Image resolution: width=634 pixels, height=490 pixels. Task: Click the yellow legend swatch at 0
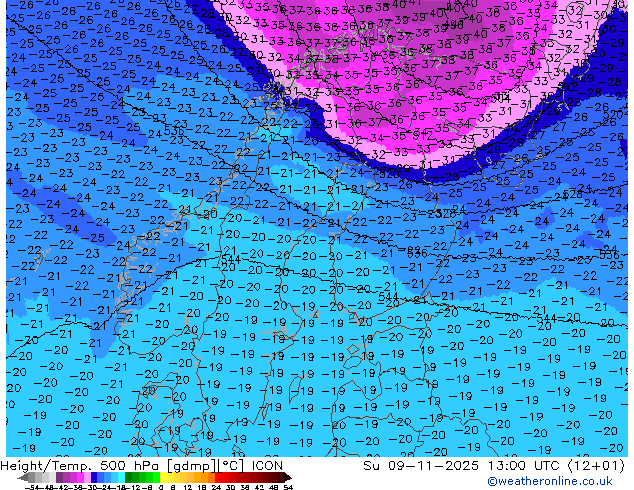pos(163,477)
